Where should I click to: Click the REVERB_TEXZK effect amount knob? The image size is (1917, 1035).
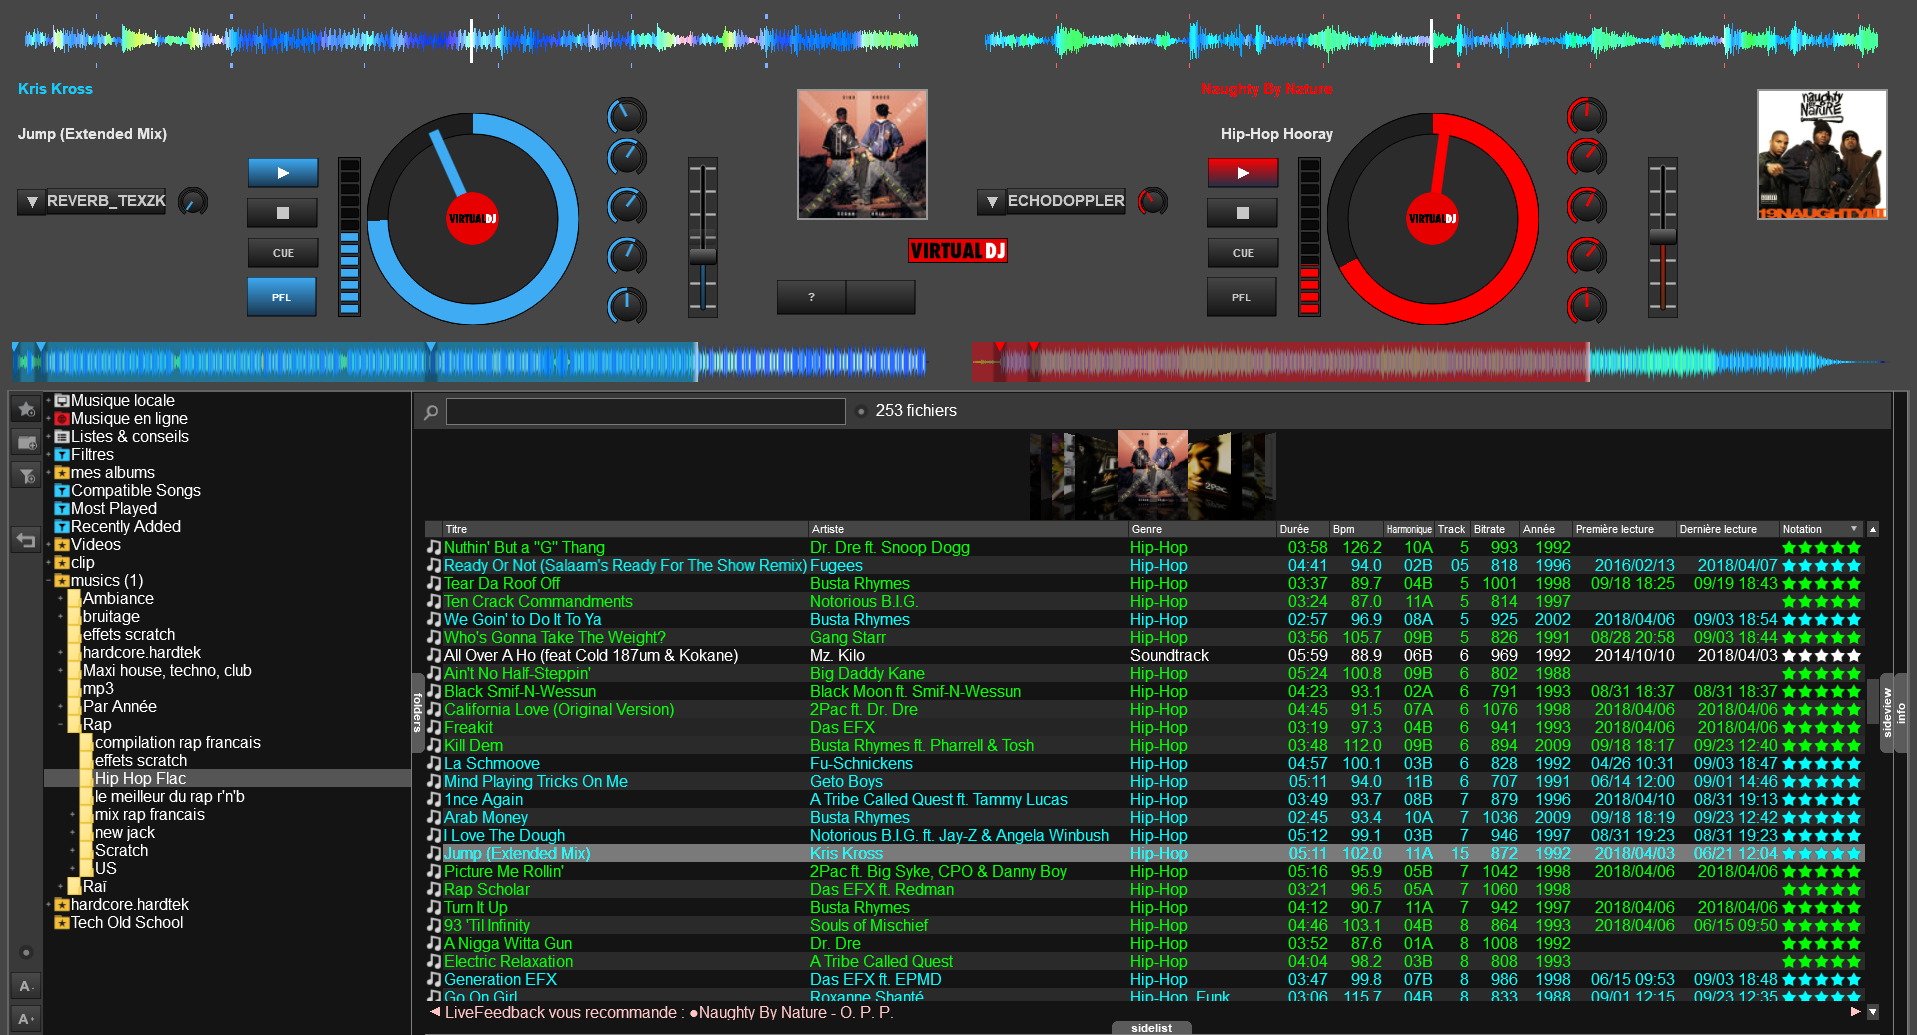(192, 202)
